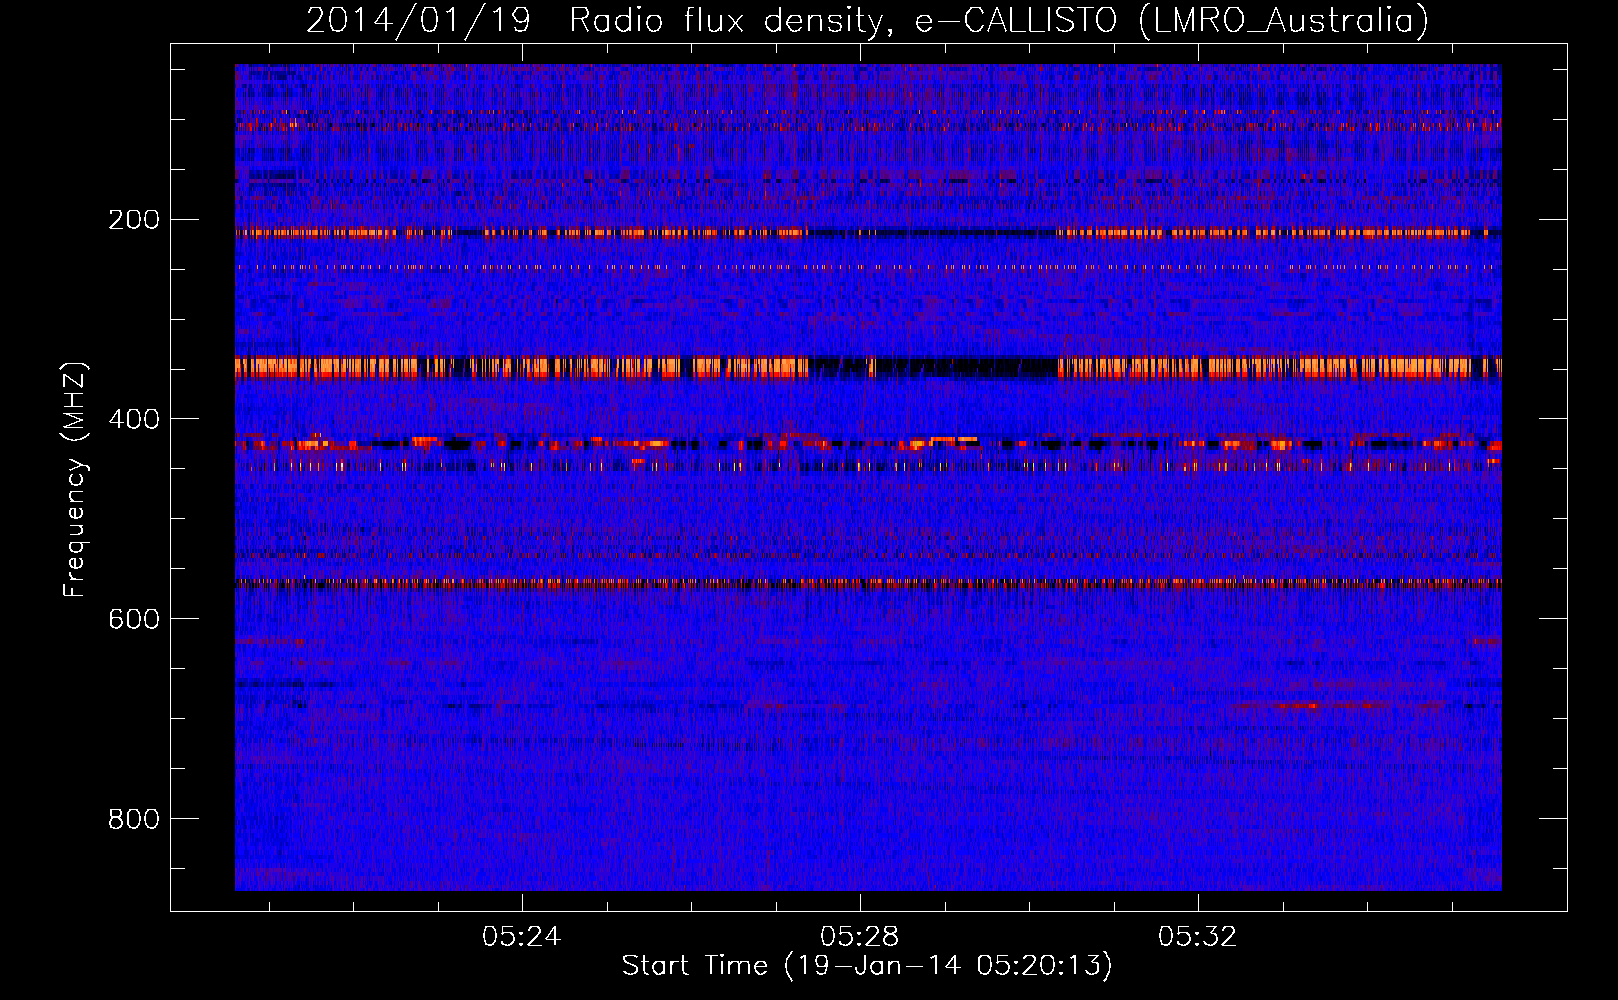Click the 200 frequency tick label

click(x=134, y=220)
